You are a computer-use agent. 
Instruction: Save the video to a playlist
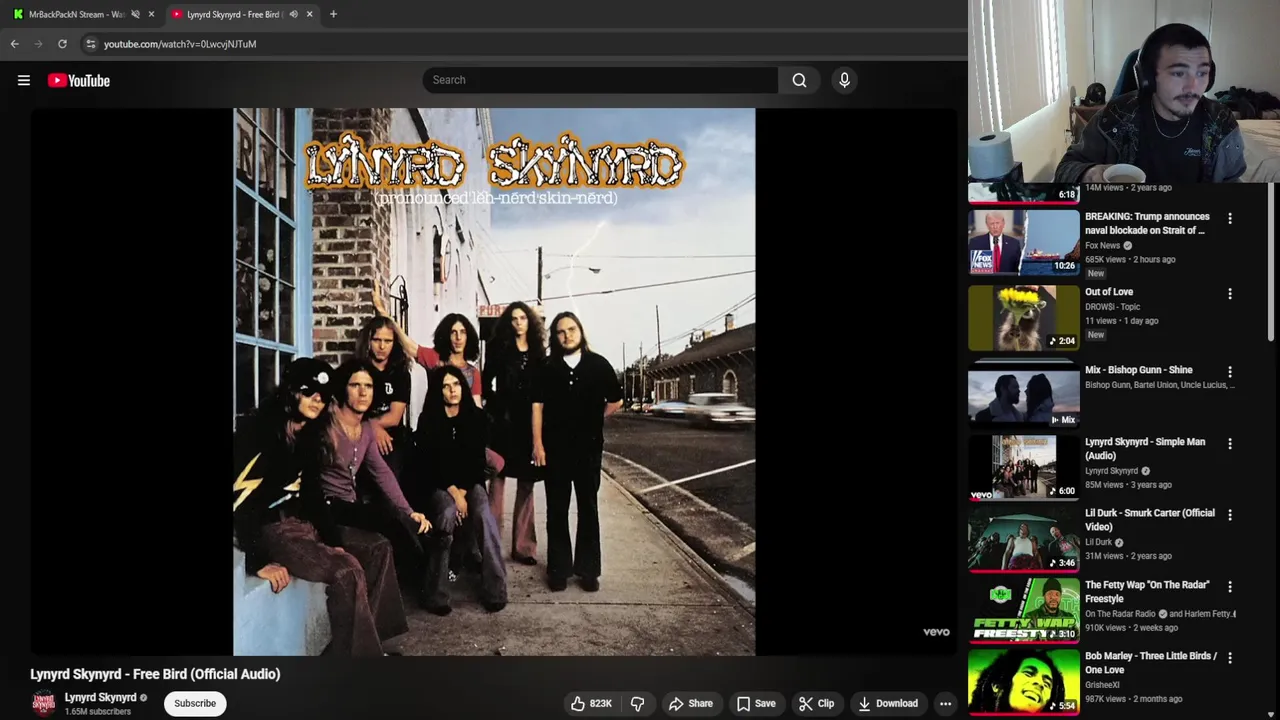(755, 704)
